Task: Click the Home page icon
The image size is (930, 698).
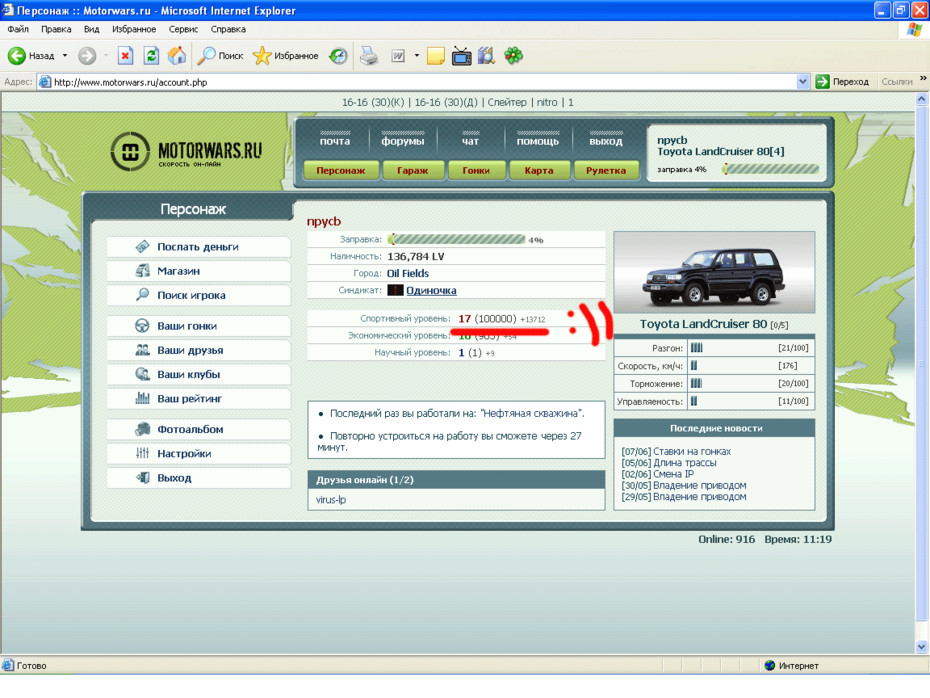Action: pos(176,56)
